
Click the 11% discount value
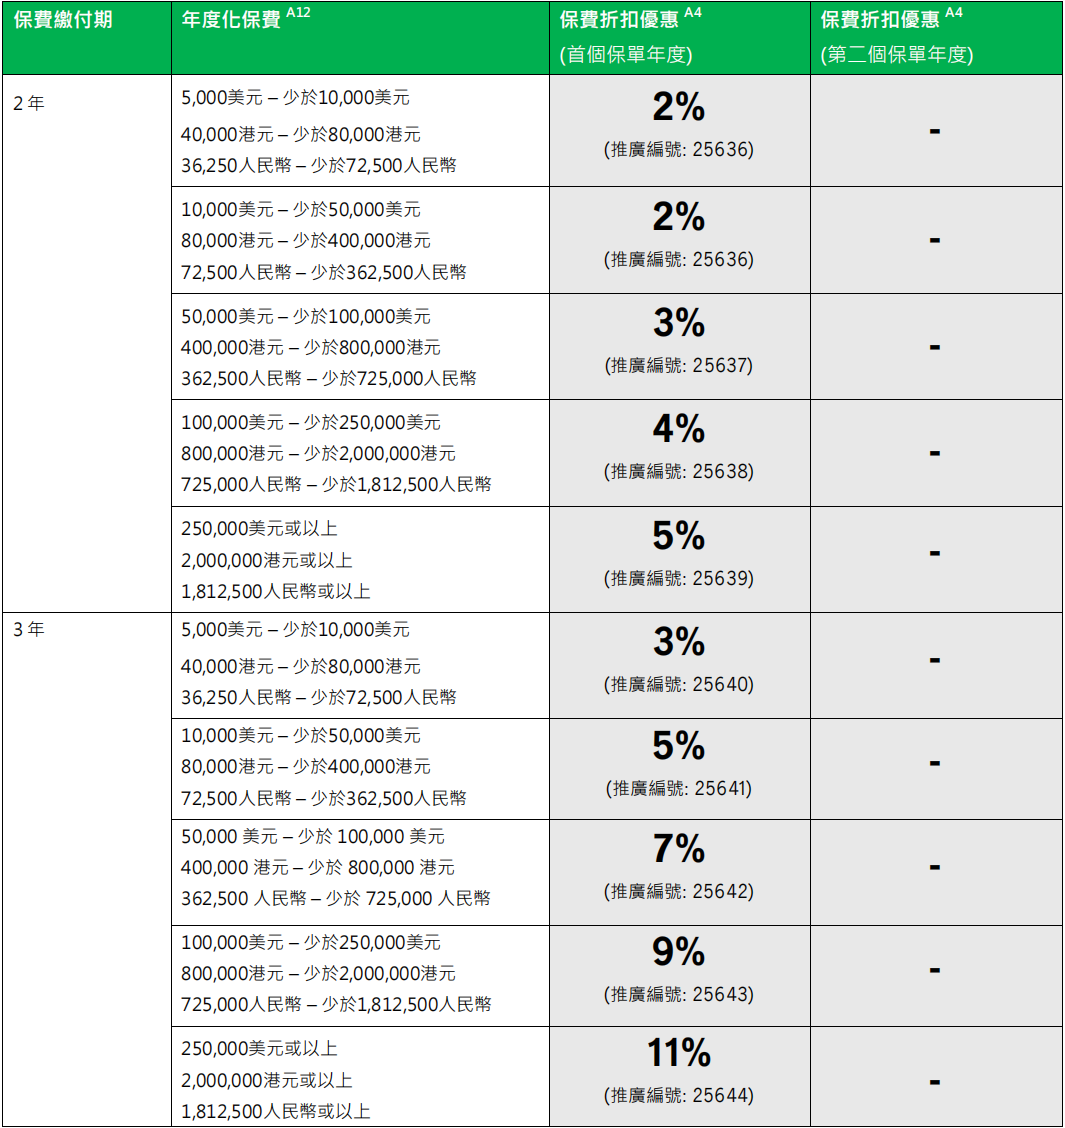[x=679, y=1053]
